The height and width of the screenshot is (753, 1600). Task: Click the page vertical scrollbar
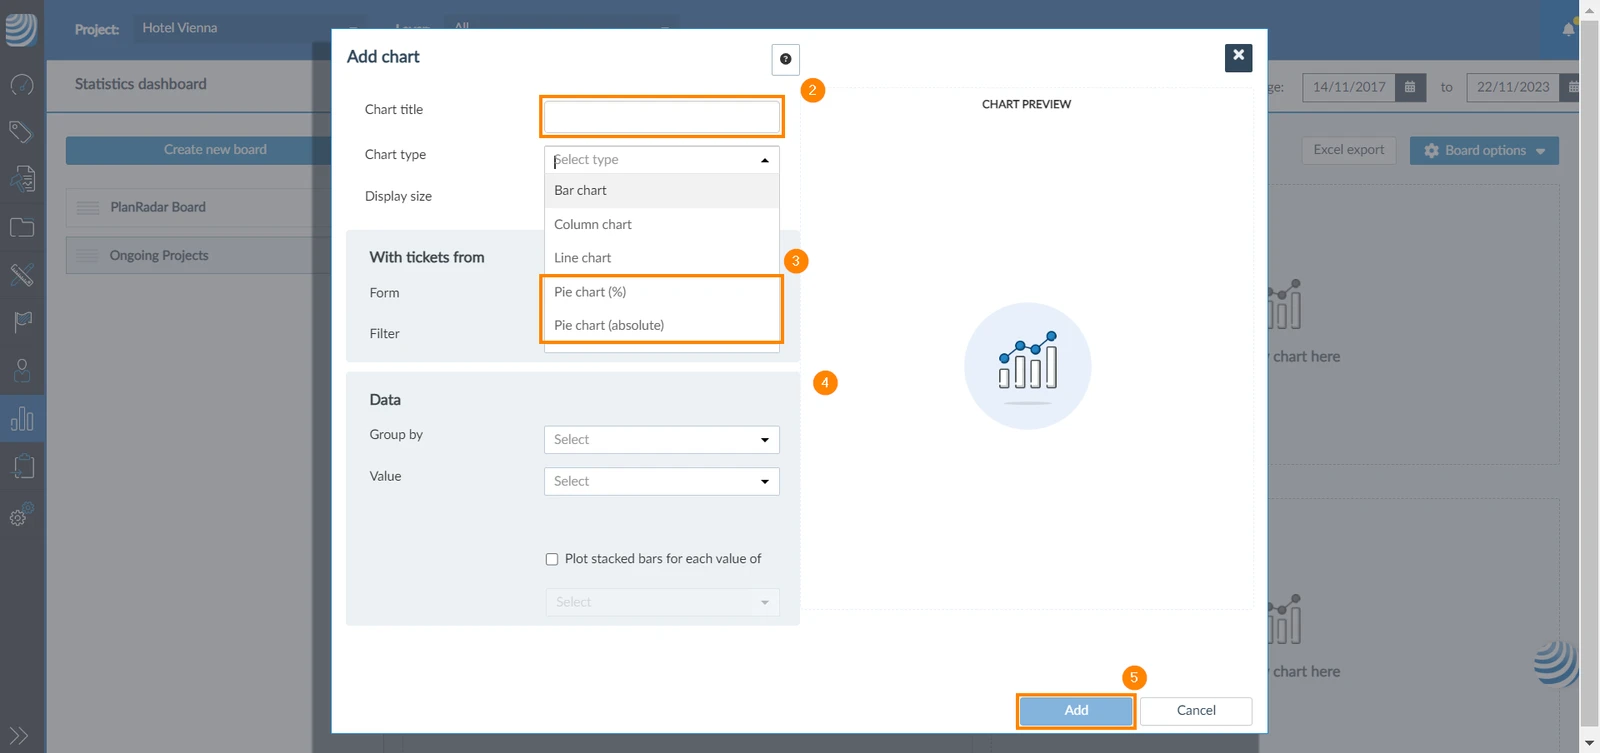point(1589,376)
